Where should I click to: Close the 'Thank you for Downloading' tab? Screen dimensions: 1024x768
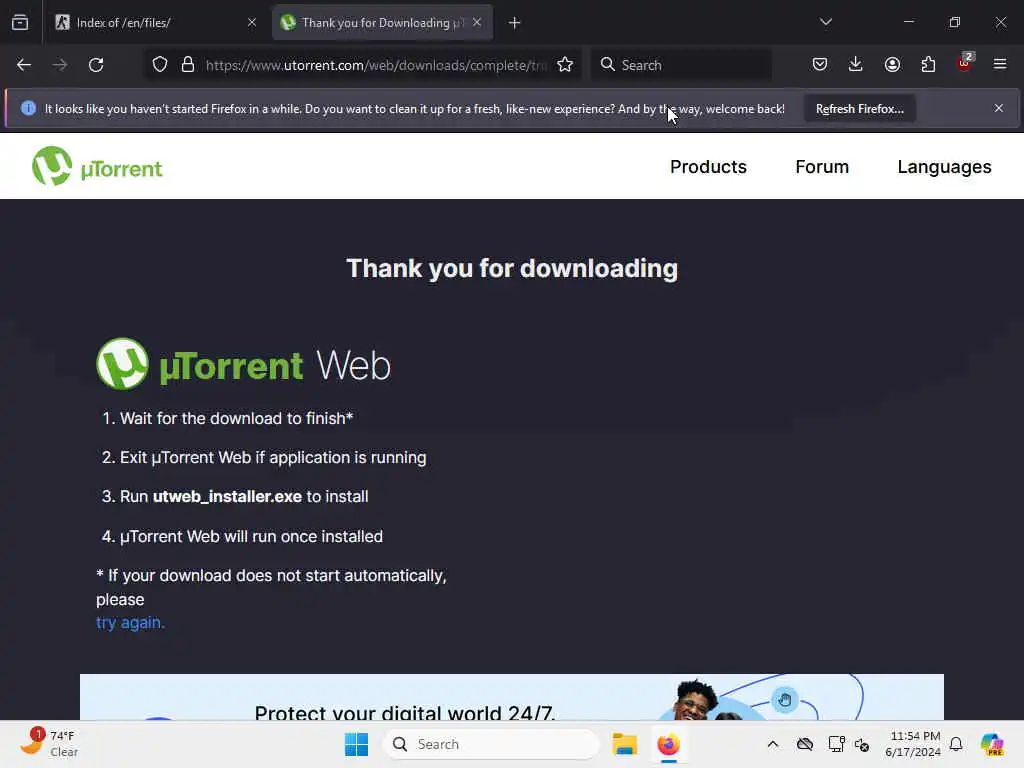pos(477,23)
